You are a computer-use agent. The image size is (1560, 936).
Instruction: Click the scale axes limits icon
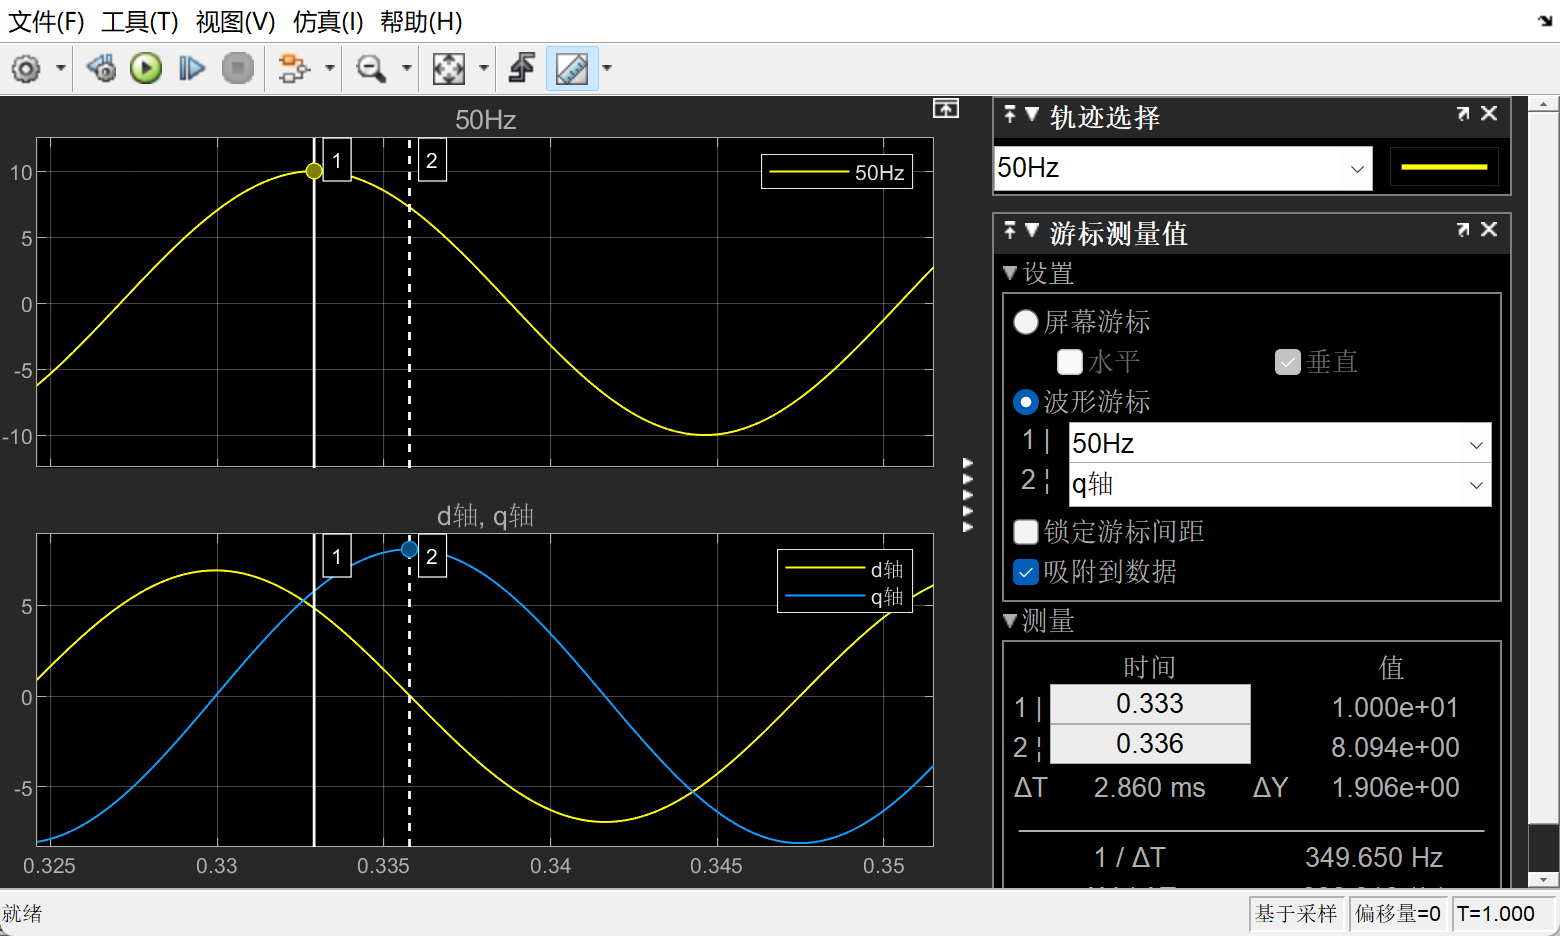(x=448, y=69)
